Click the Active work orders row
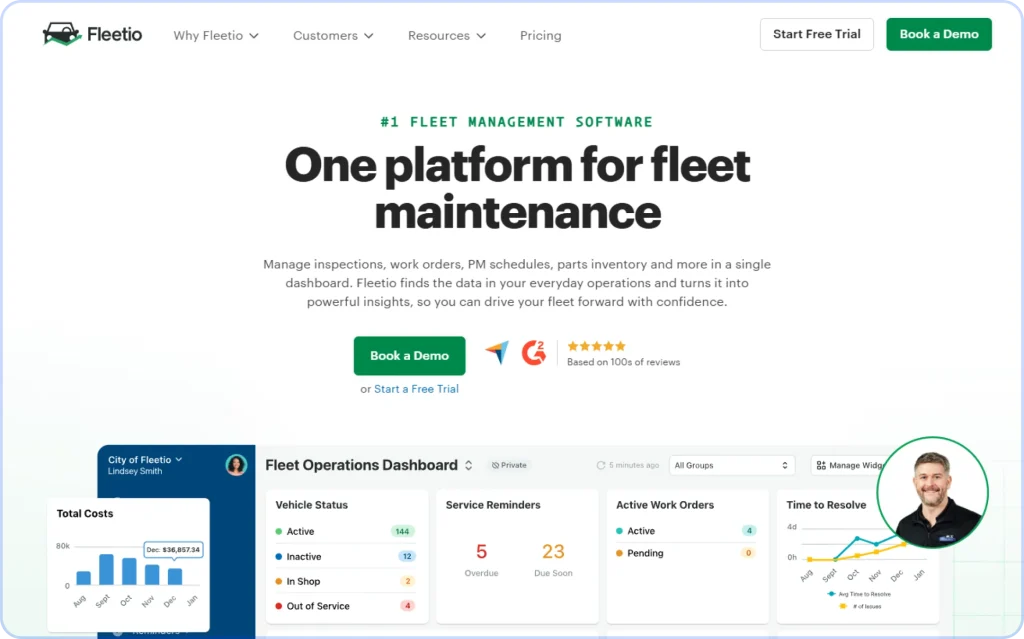 click(686, 531)
